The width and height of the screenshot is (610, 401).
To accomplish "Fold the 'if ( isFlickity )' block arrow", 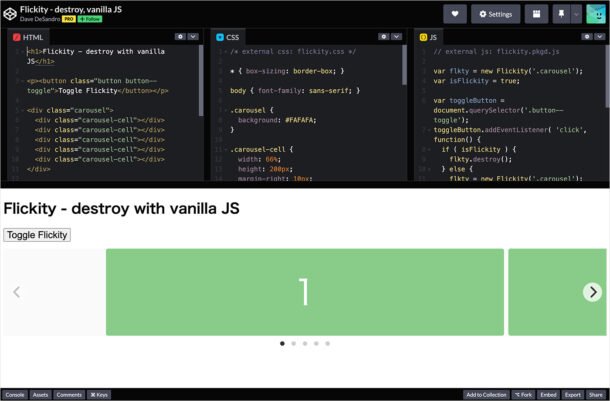I will 429,149.
